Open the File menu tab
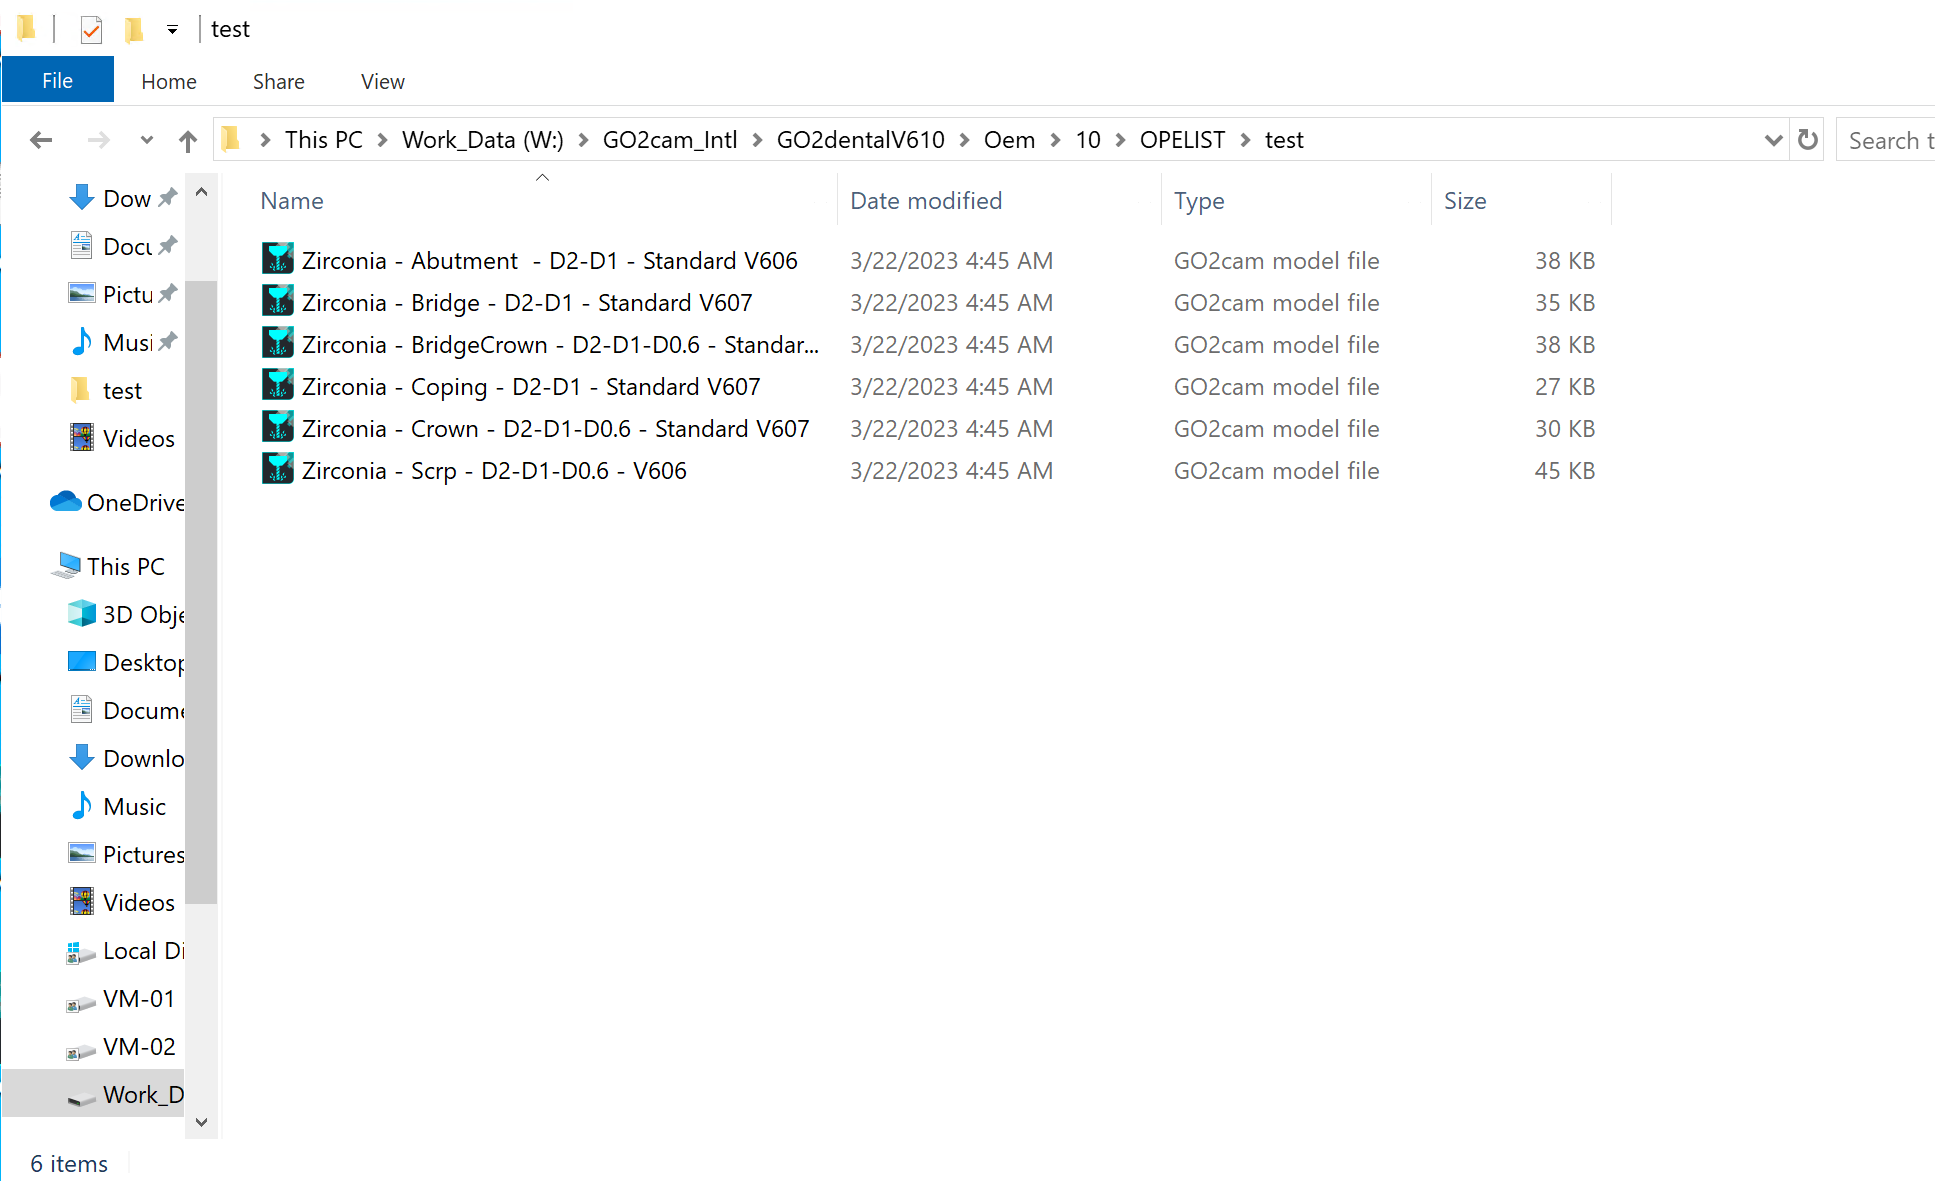This screenshot has height=1181, width=1935. 57,80
